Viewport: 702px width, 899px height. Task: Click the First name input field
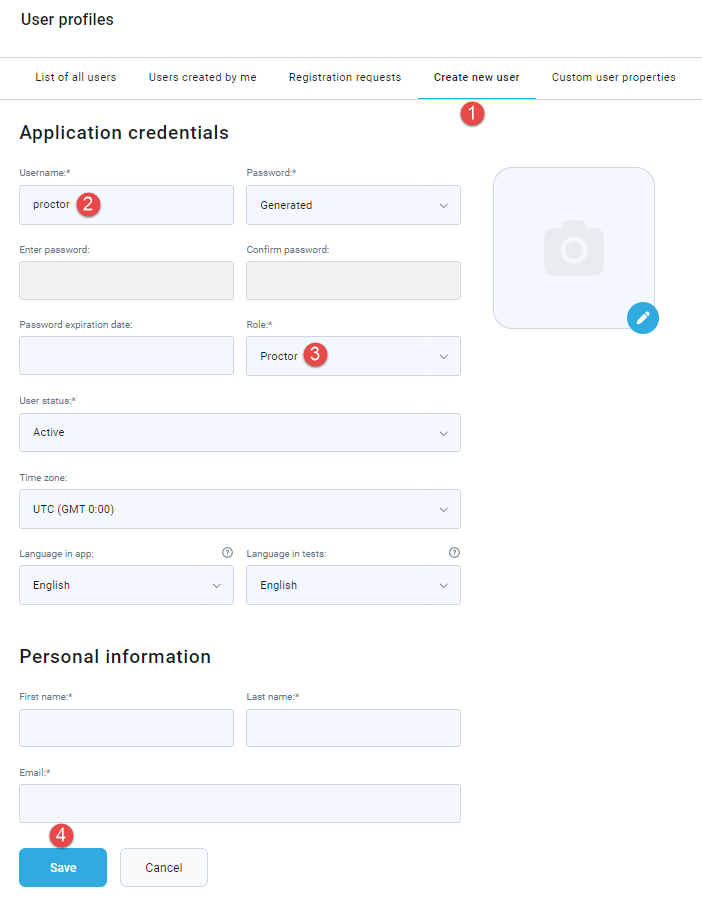point(126,728)
